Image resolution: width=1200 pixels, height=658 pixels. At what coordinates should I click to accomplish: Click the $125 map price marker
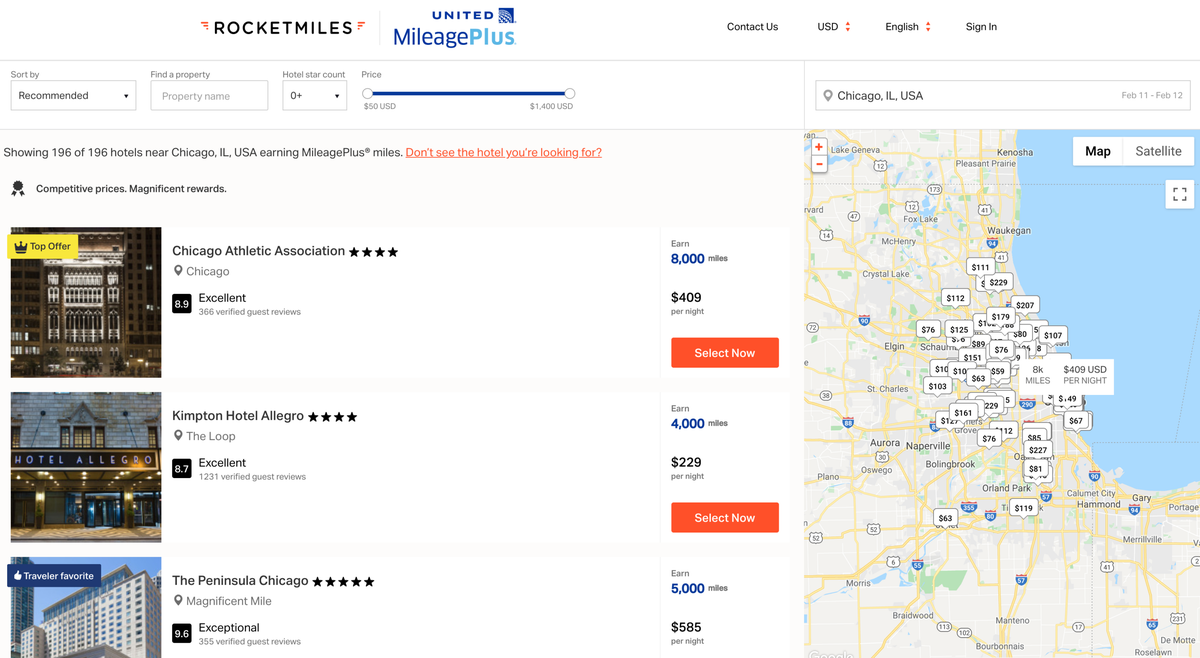coord(959,329)
